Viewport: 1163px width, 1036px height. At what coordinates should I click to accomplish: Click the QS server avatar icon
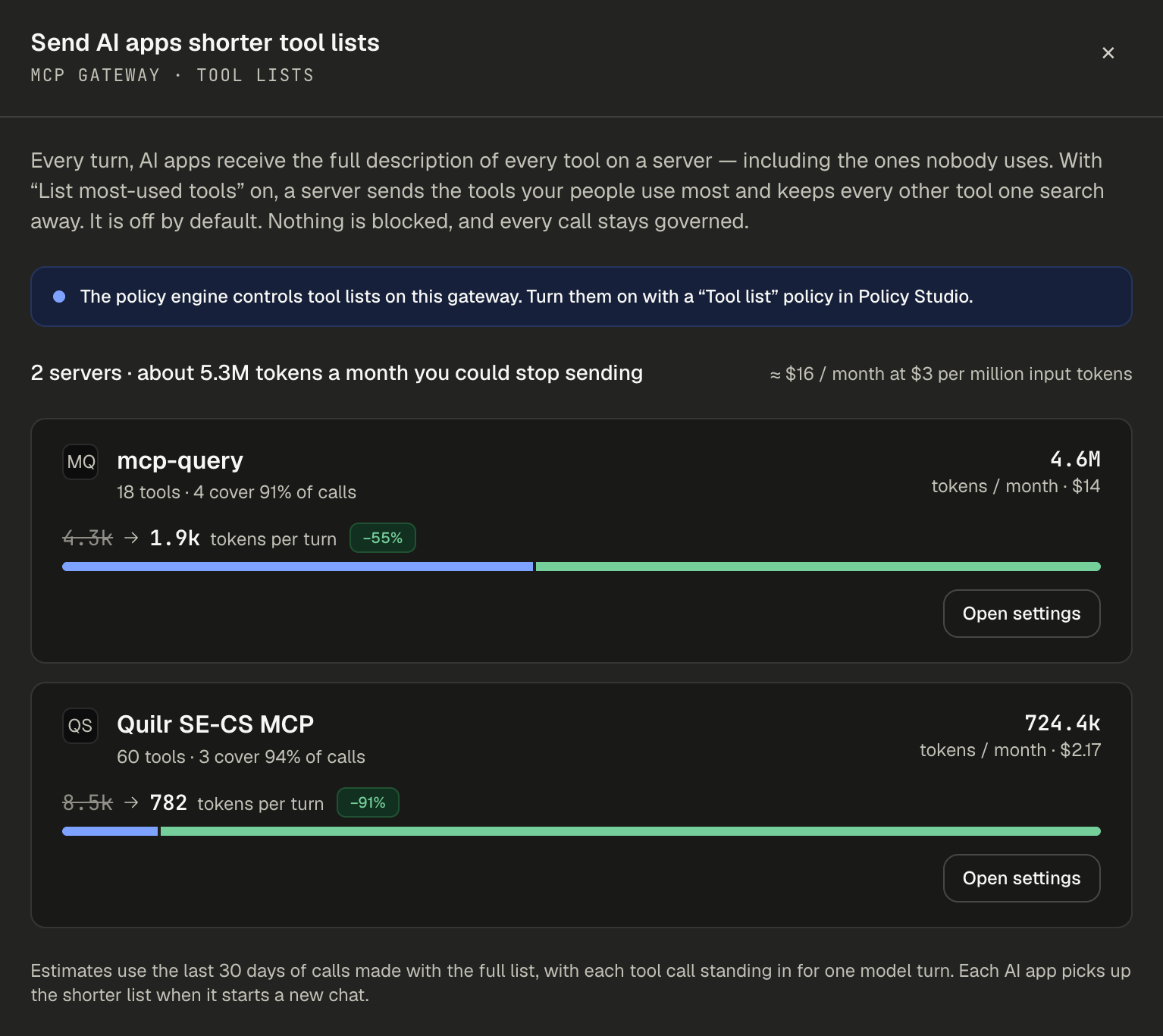tap(80, 726)
